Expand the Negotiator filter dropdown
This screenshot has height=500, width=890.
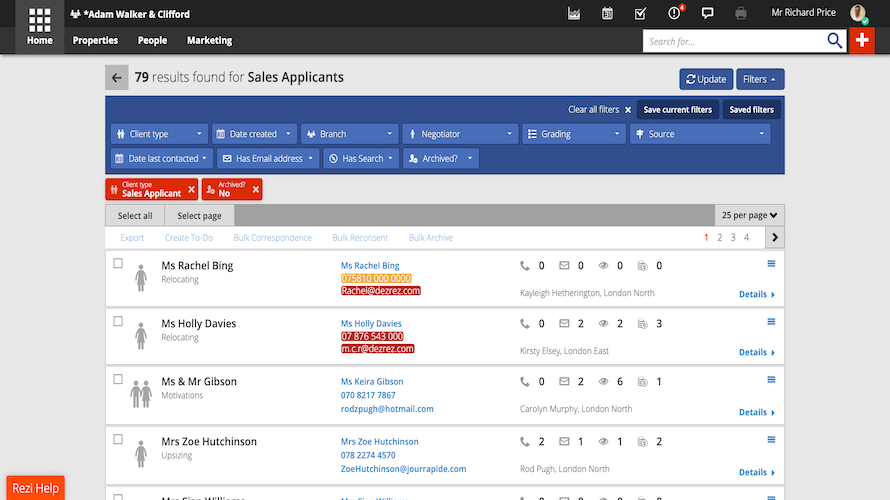tap(460, 134)
